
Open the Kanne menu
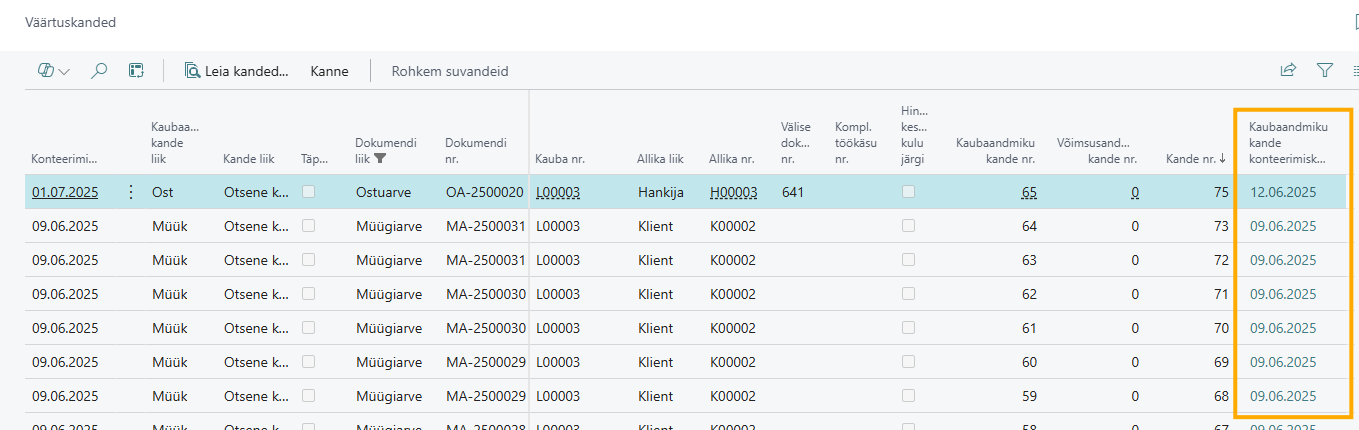(x=330, y=71)
